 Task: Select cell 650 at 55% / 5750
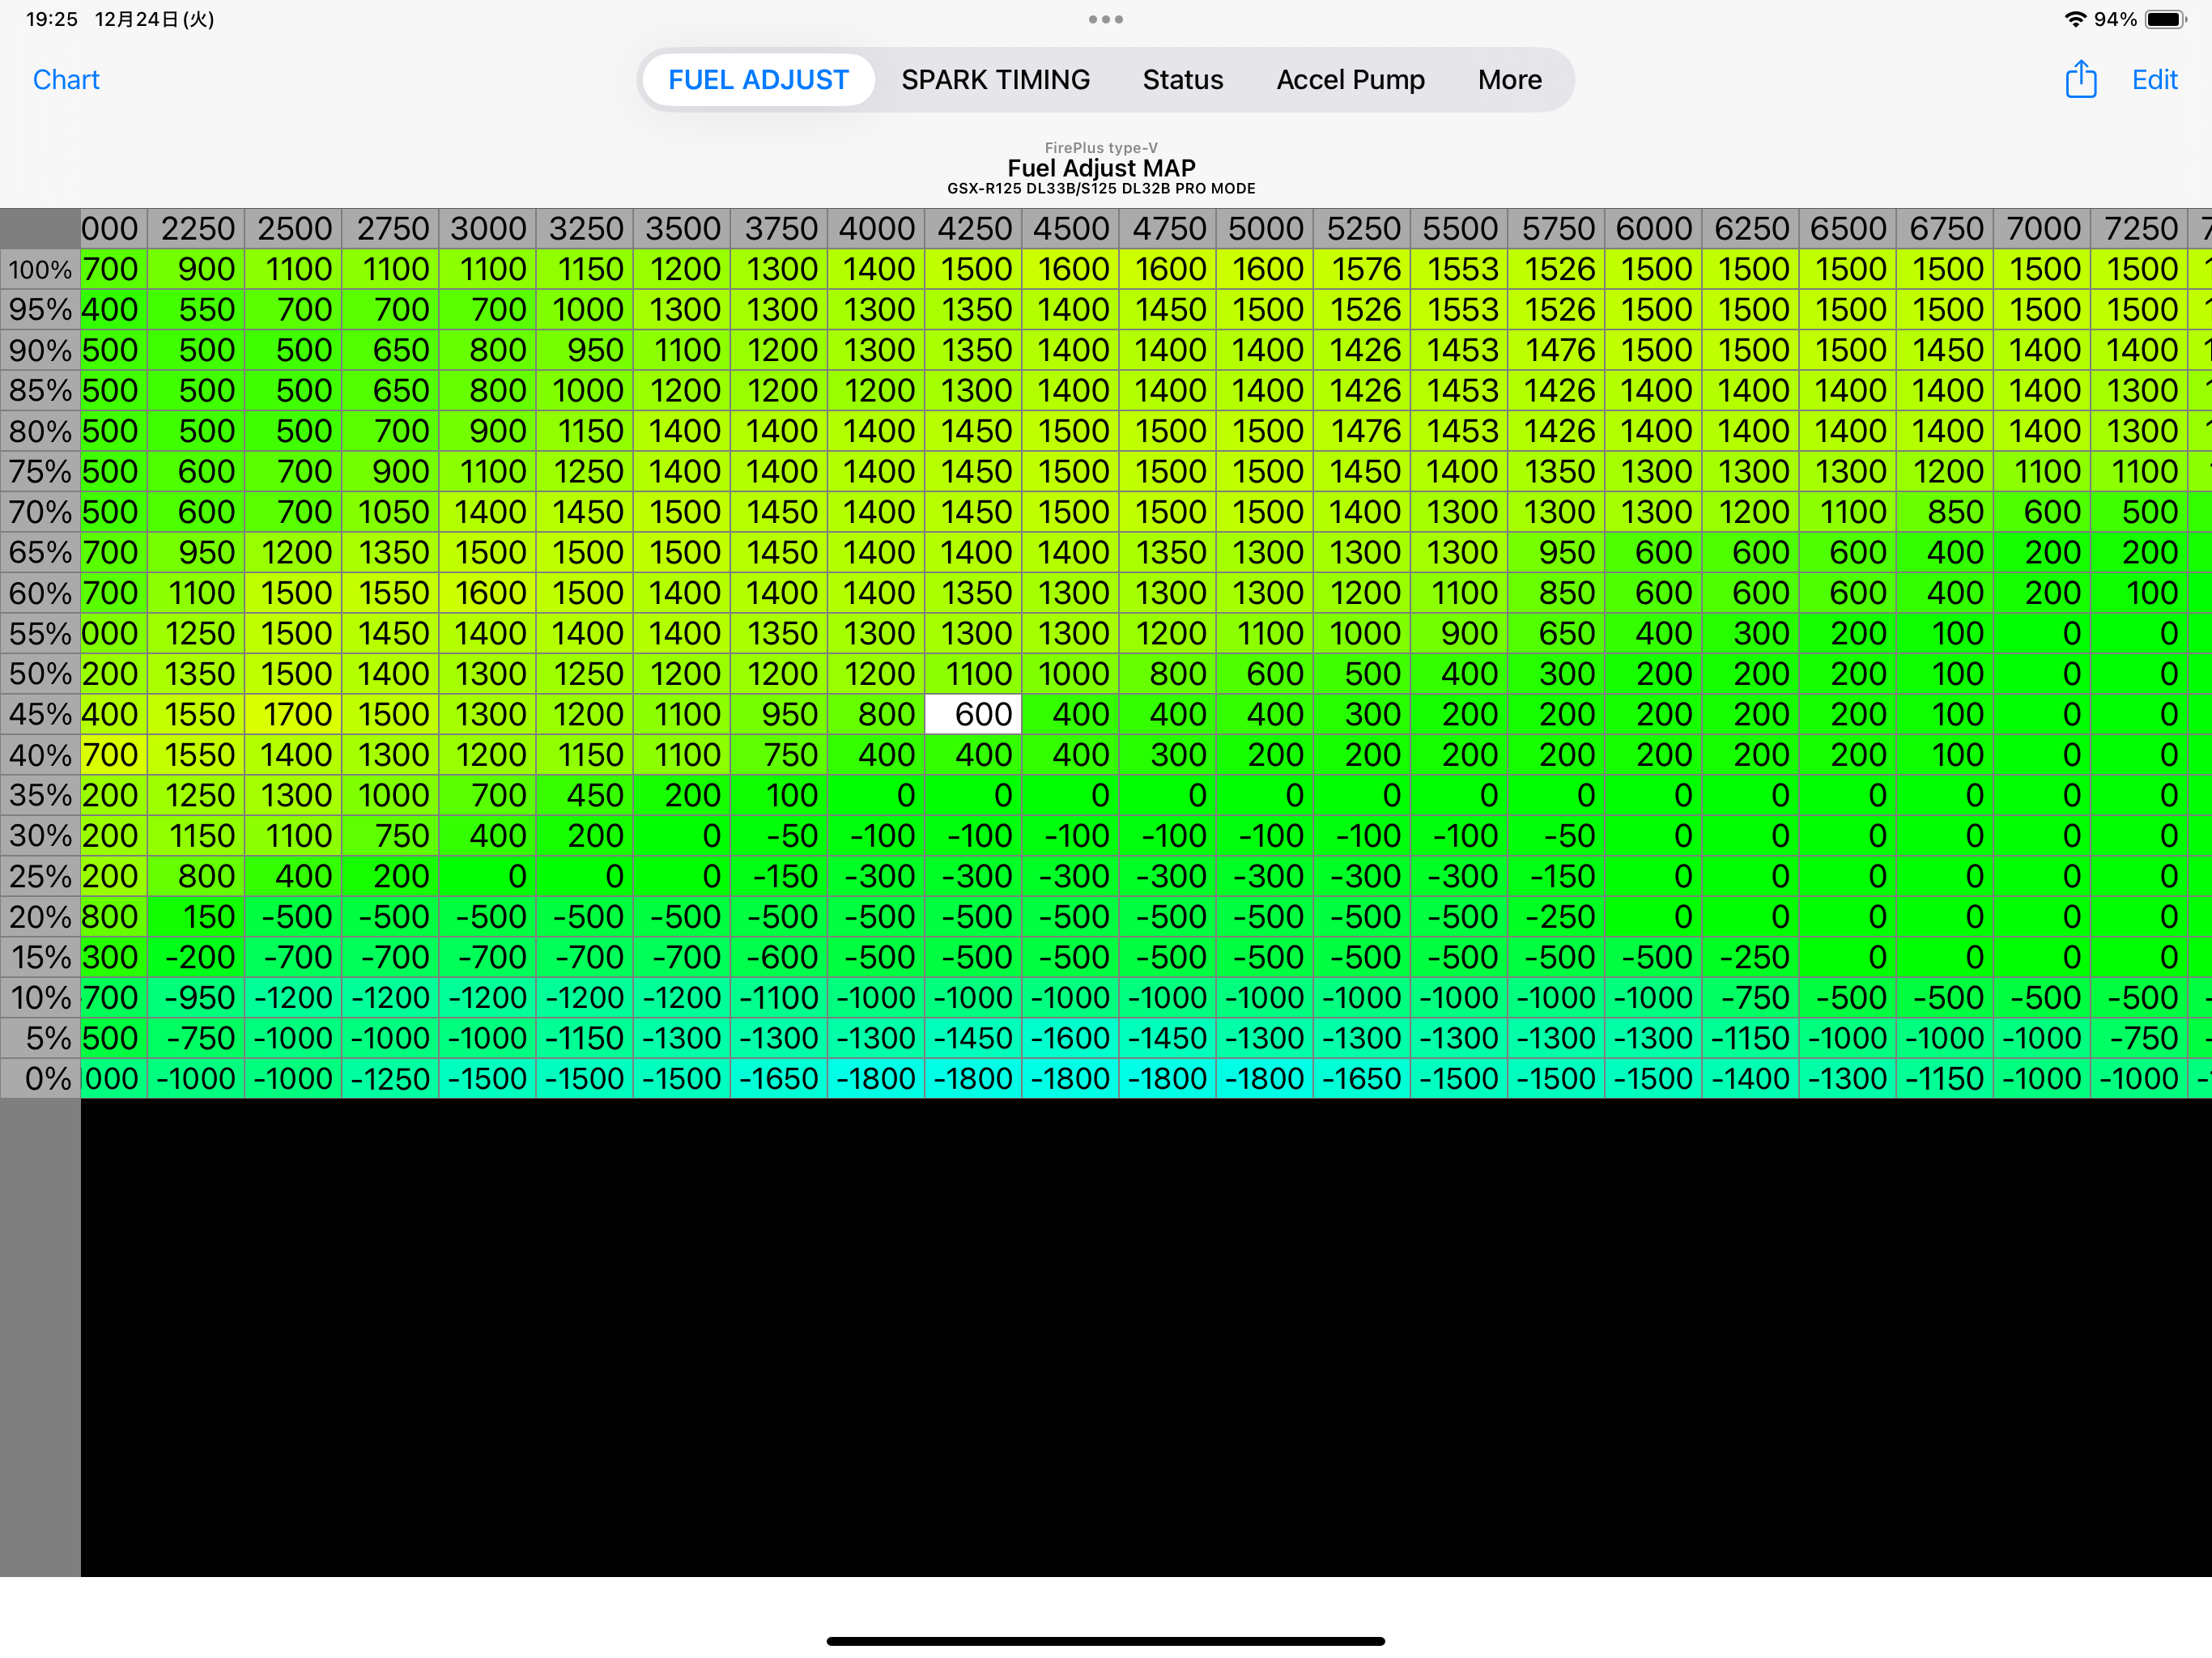tap(1556, 633)
